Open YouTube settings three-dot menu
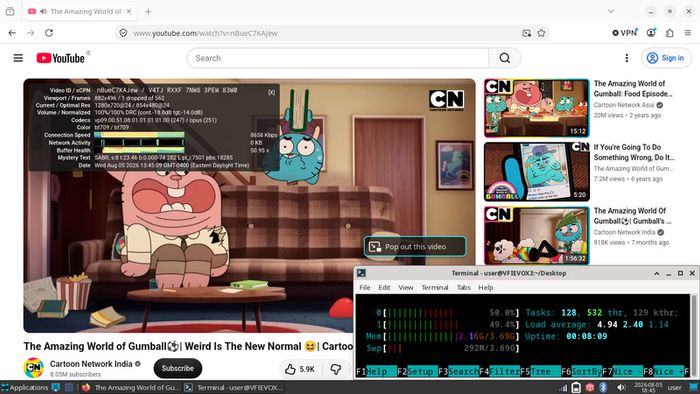This screenshot has height=394, width=700. coord(627,58)
